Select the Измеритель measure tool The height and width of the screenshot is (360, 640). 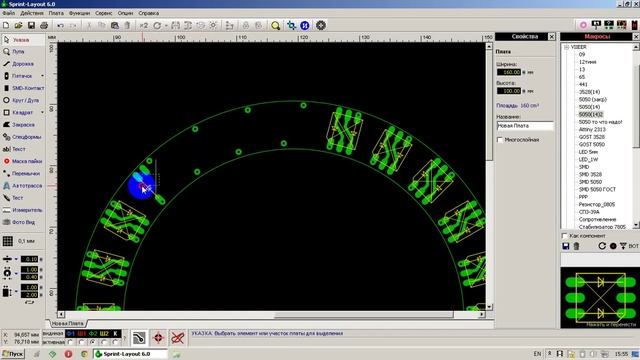[23, 210]
